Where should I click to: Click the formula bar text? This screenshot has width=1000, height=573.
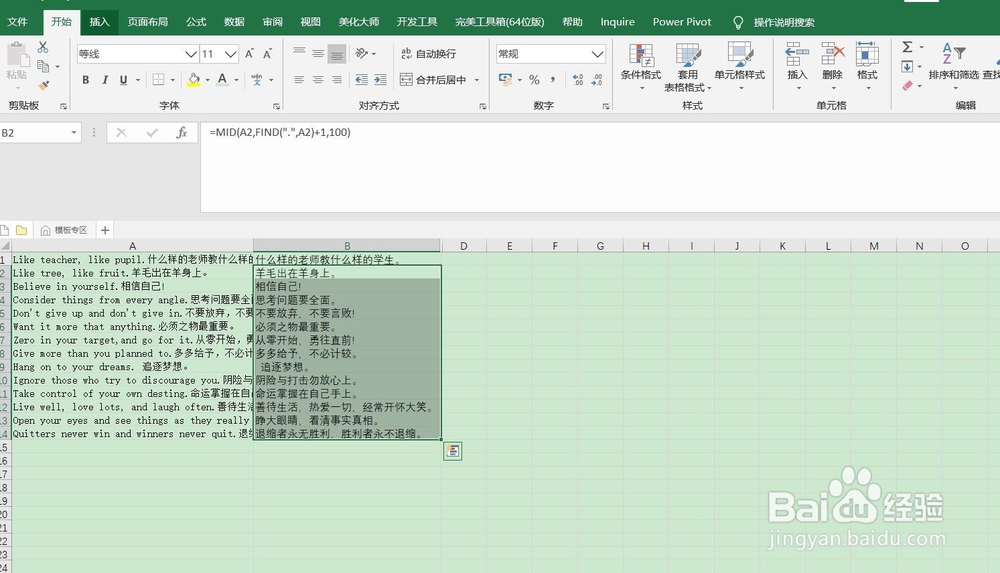click(280, 132)
